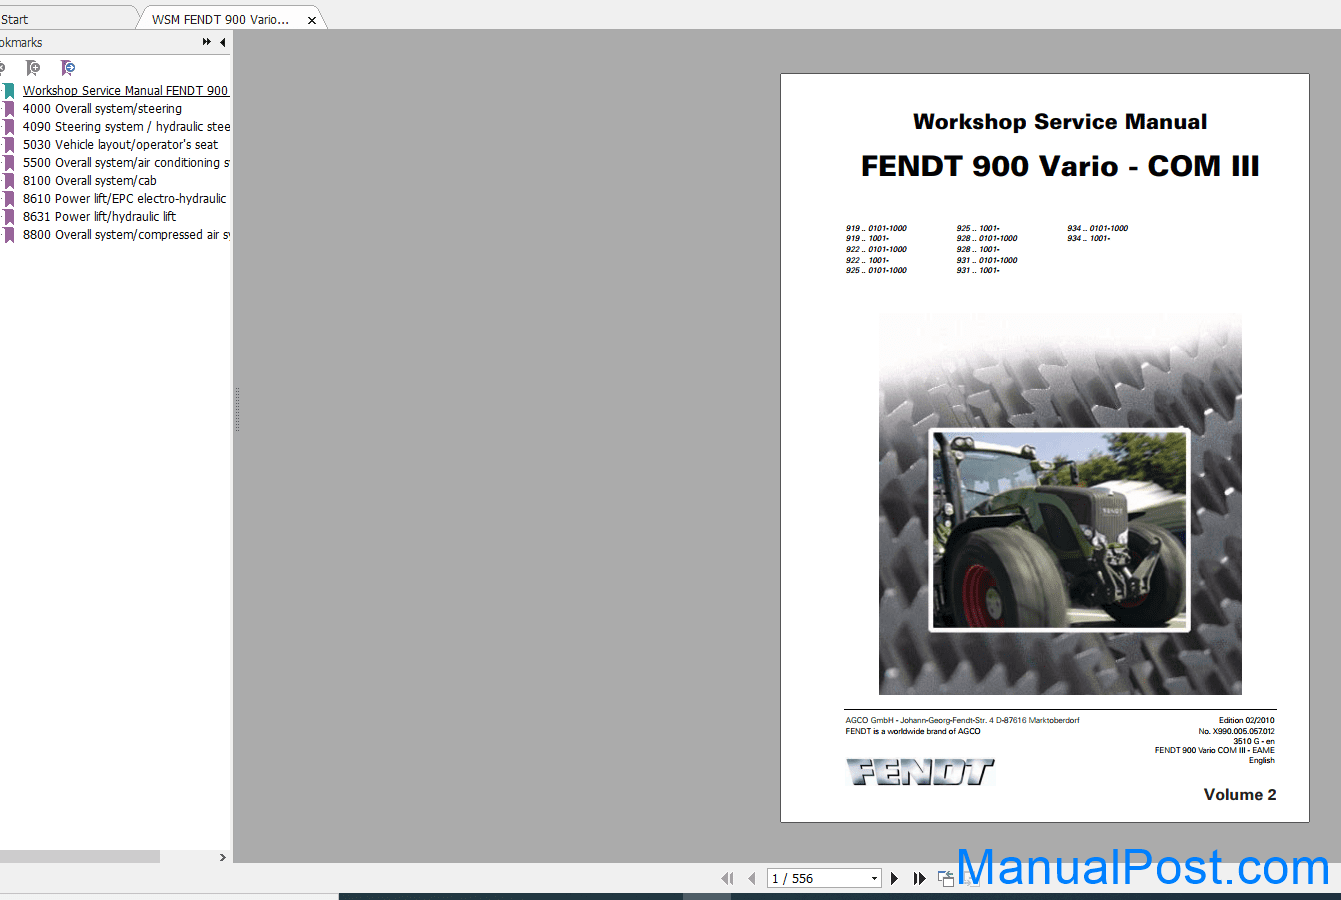Click the add bookmark icon with plus sign

33,68
